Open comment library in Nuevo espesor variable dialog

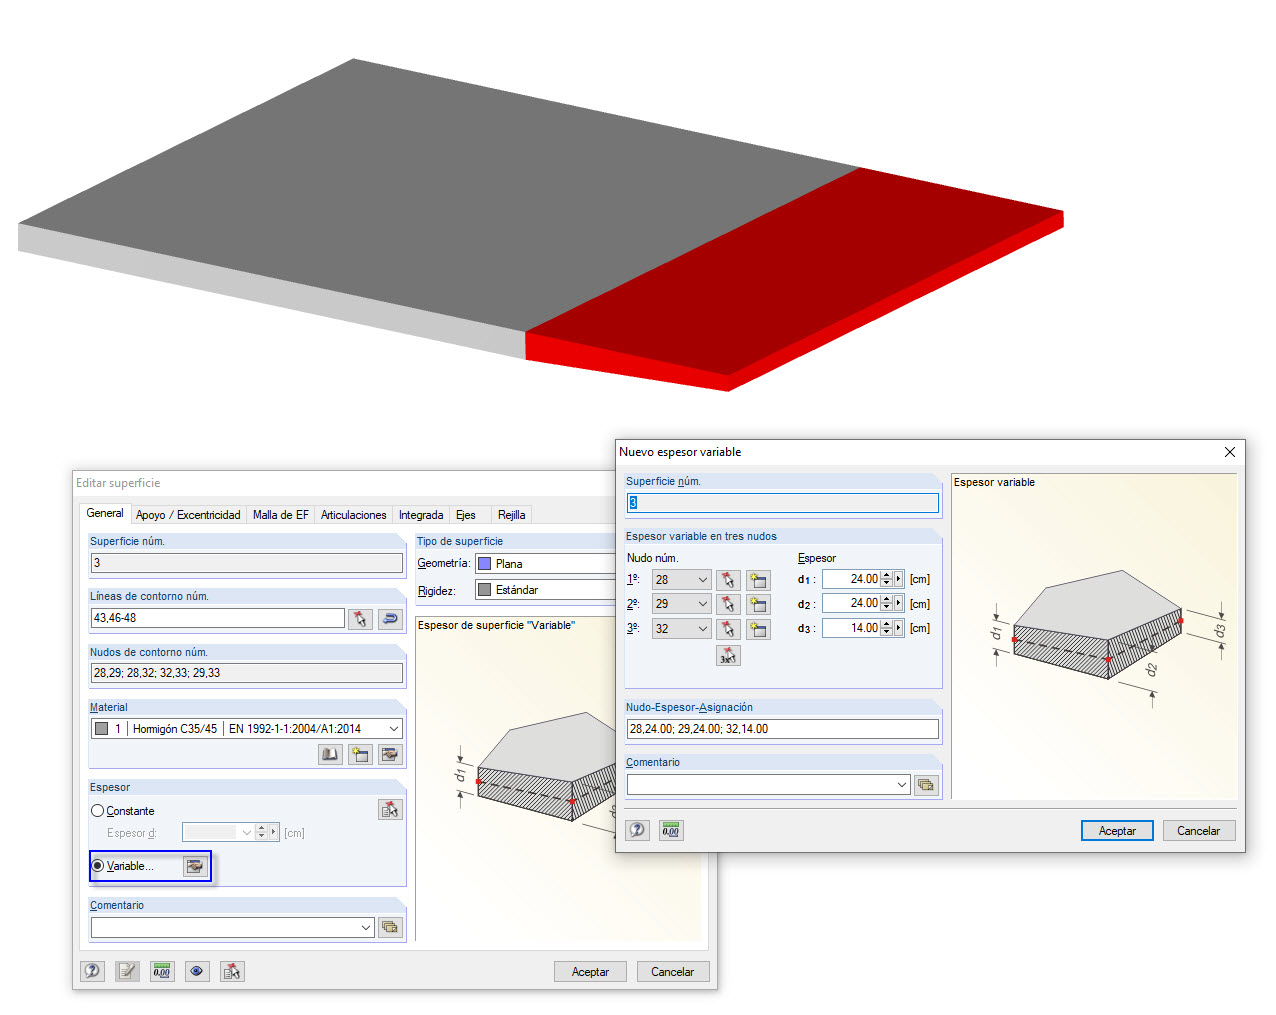[926, 785]
